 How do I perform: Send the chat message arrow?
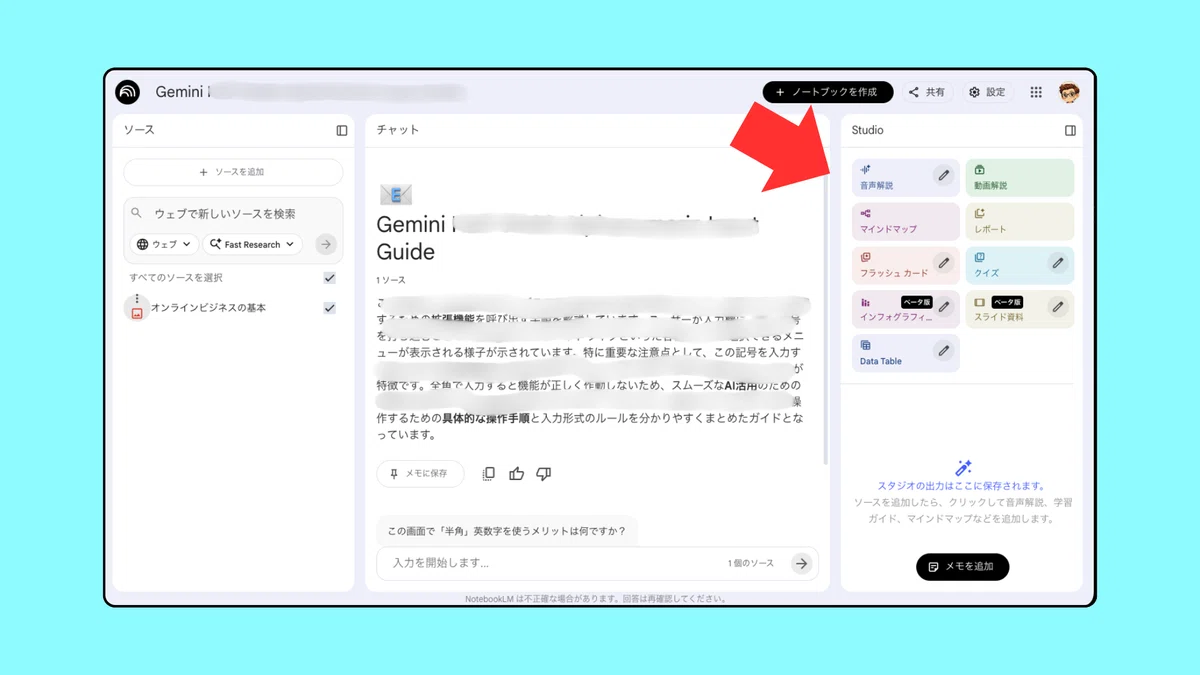pyautogui.click(x=801, y=563)
